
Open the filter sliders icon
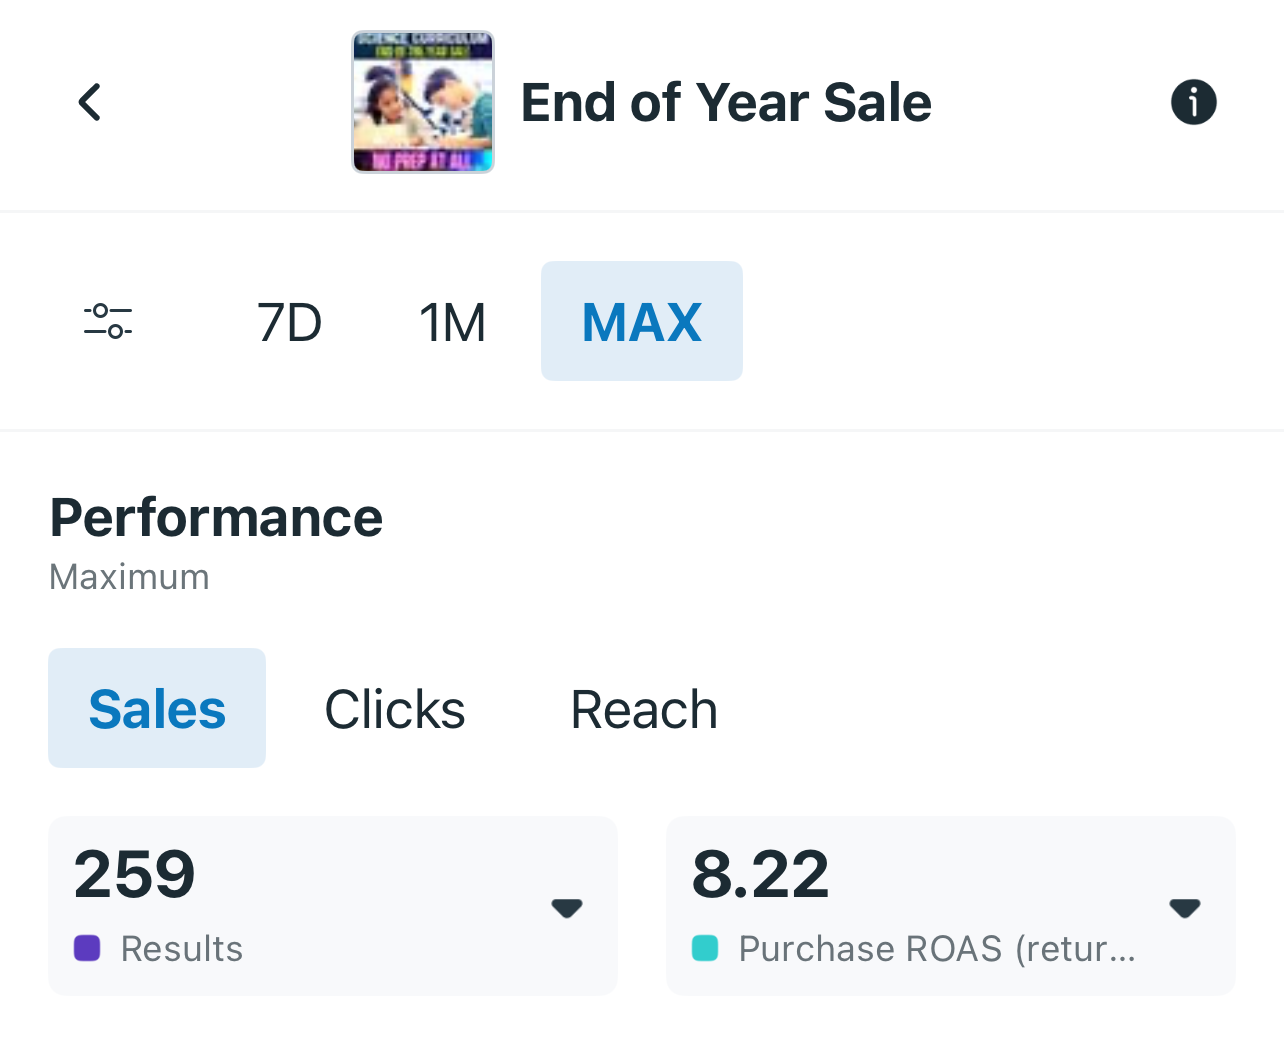(x=108, y=321)
